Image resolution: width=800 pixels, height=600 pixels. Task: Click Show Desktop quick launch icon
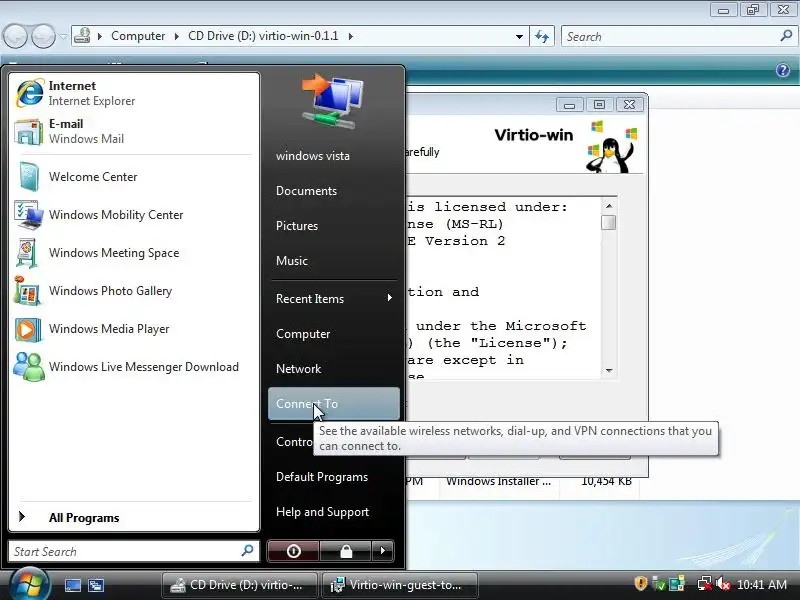pos(72,585)
